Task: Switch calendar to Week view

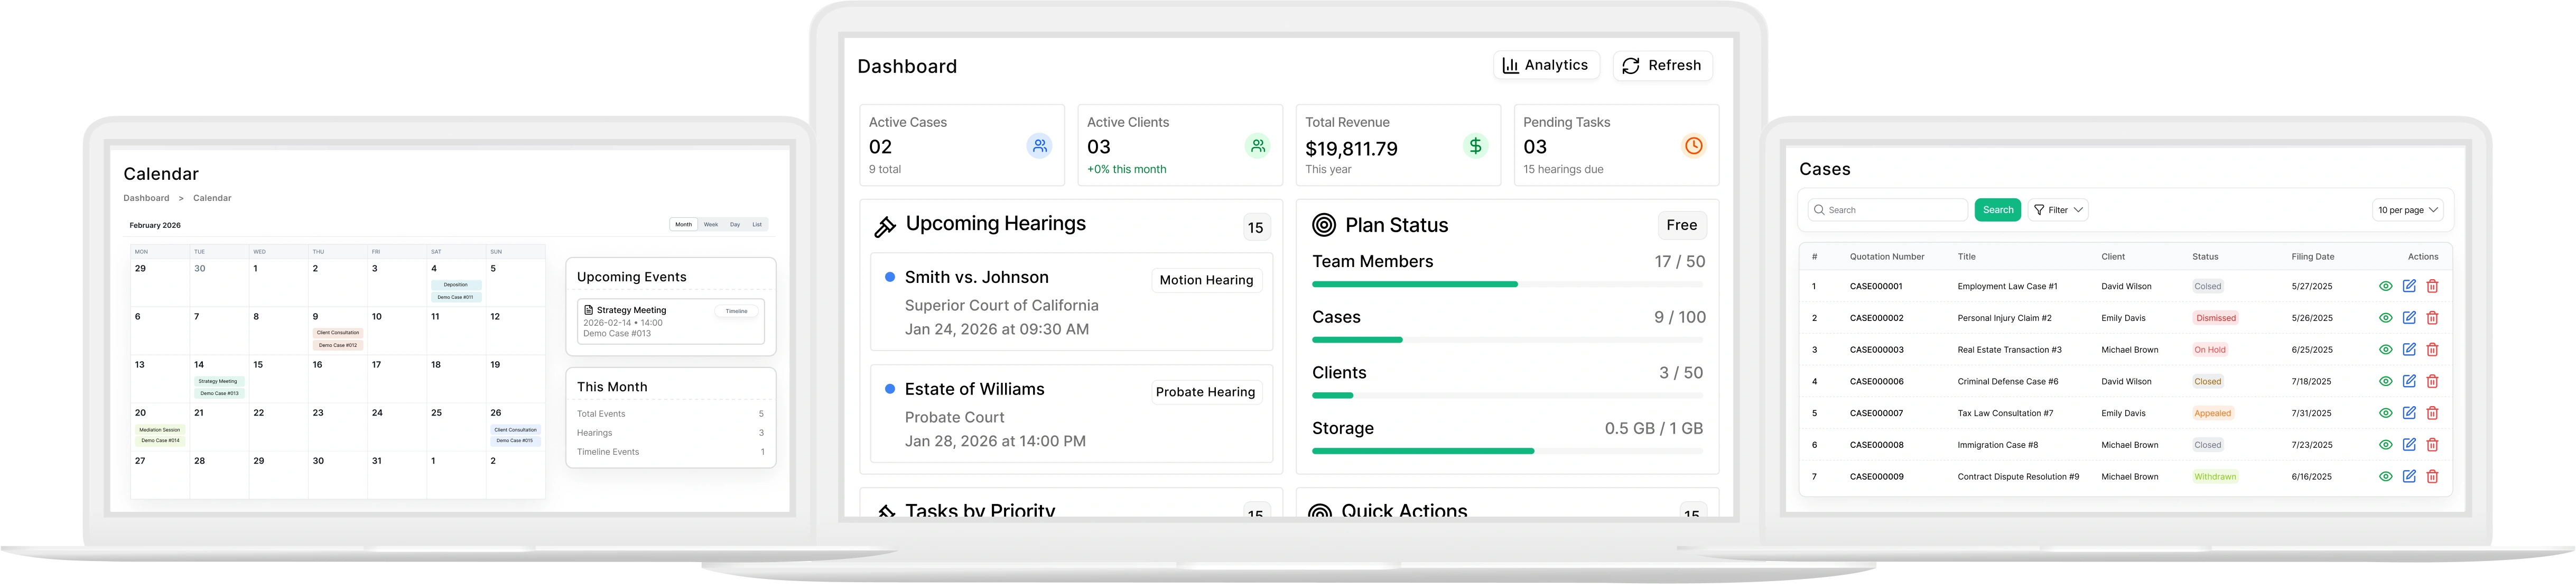Action: tap(711, 225)
